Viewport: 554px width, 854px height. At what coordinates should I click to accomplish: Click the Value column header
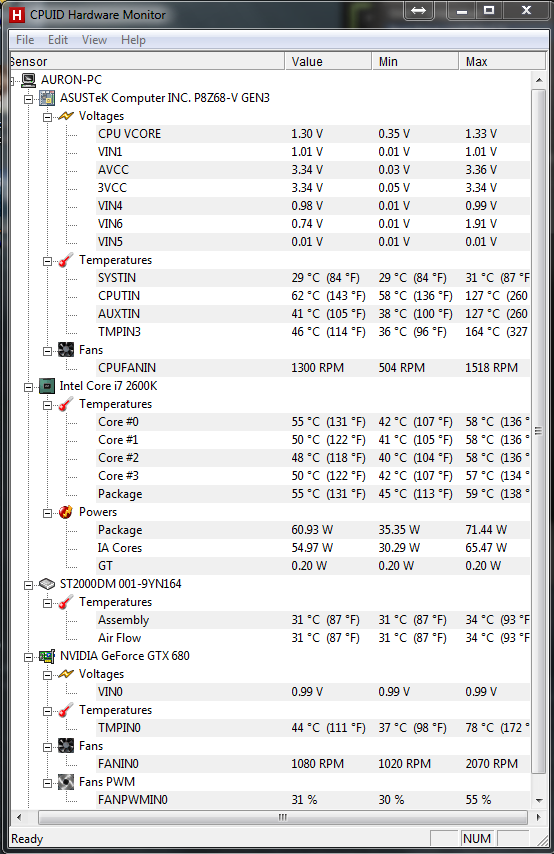328,62
